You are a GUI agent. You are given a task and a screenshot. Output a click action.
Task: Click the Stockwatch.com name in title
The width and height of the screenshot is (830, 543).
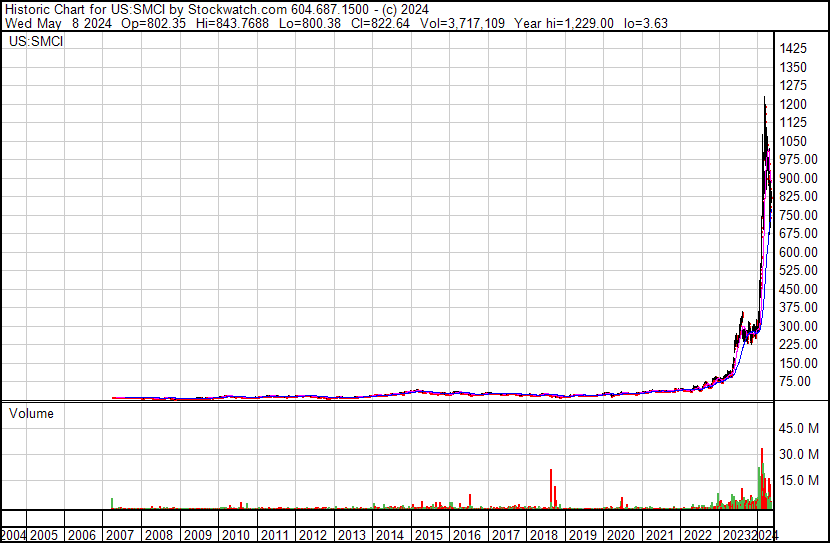[x=237, y=10]
